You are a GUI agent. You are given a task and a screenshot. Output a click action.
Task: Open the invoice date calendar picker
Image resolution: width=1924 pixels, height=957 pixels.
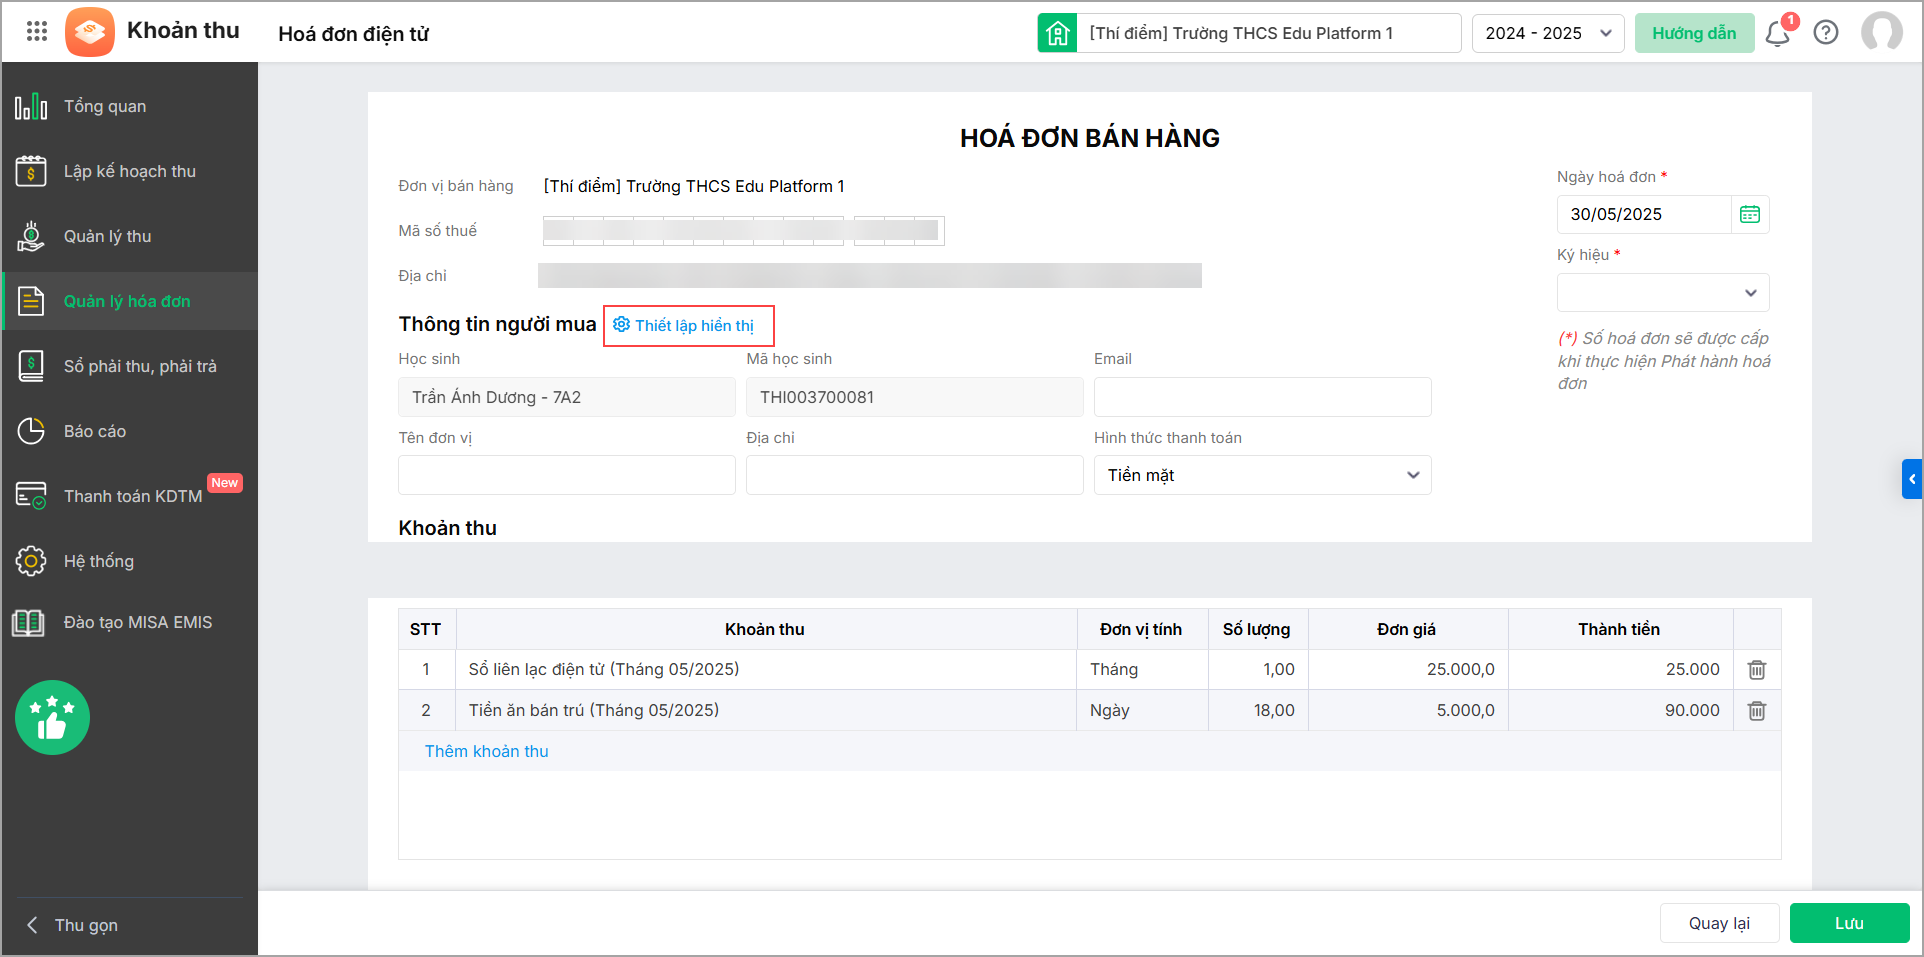coord(1750,214)
